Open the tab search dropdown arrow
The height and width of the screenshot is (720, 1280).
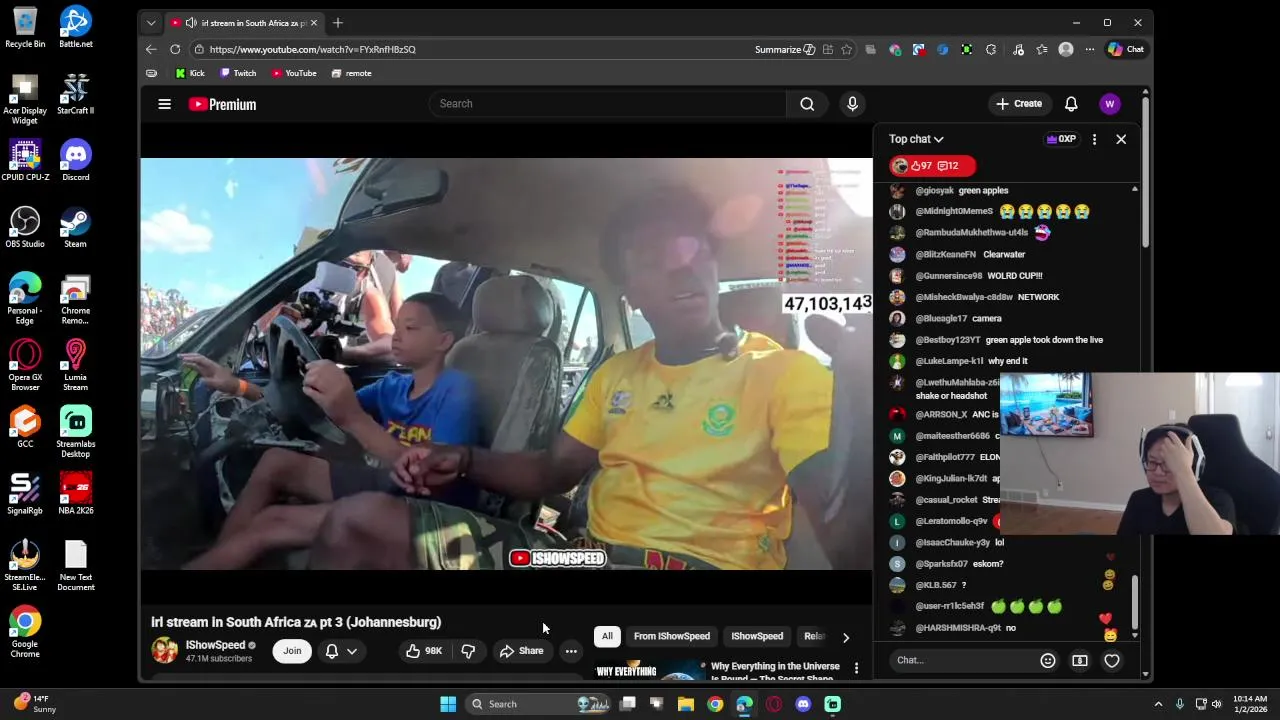coord(151,23)
